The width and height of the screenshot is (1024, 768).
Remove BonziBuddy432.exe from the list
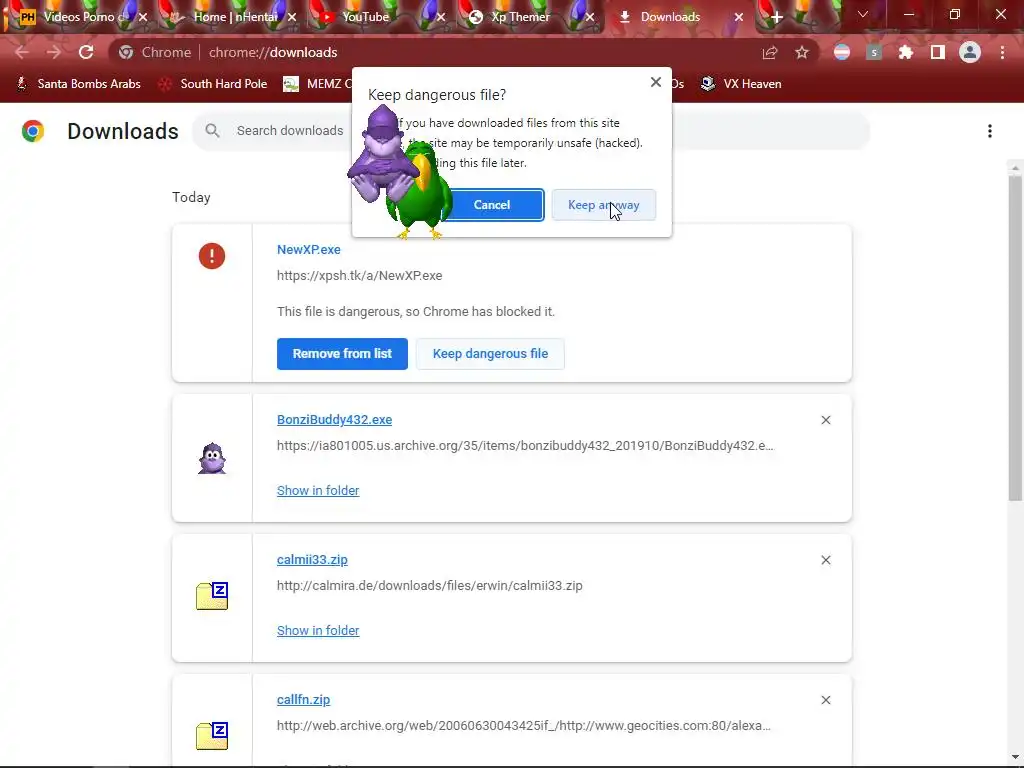(x=825, y=420)
